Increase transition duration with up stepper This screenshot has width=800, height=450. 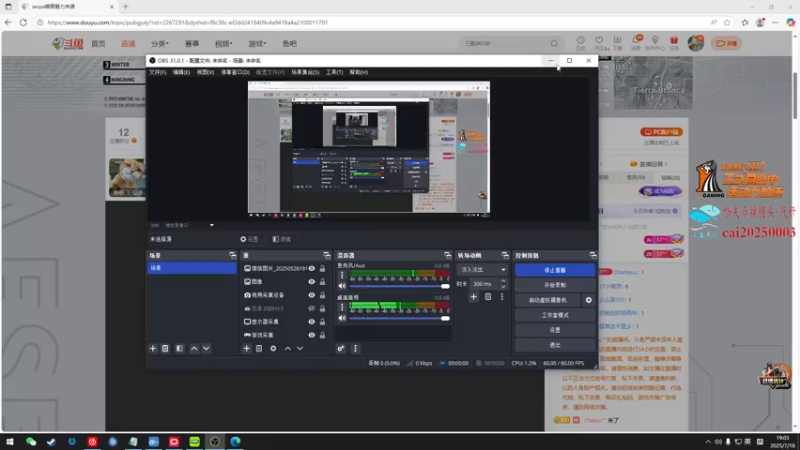(503, 281)
